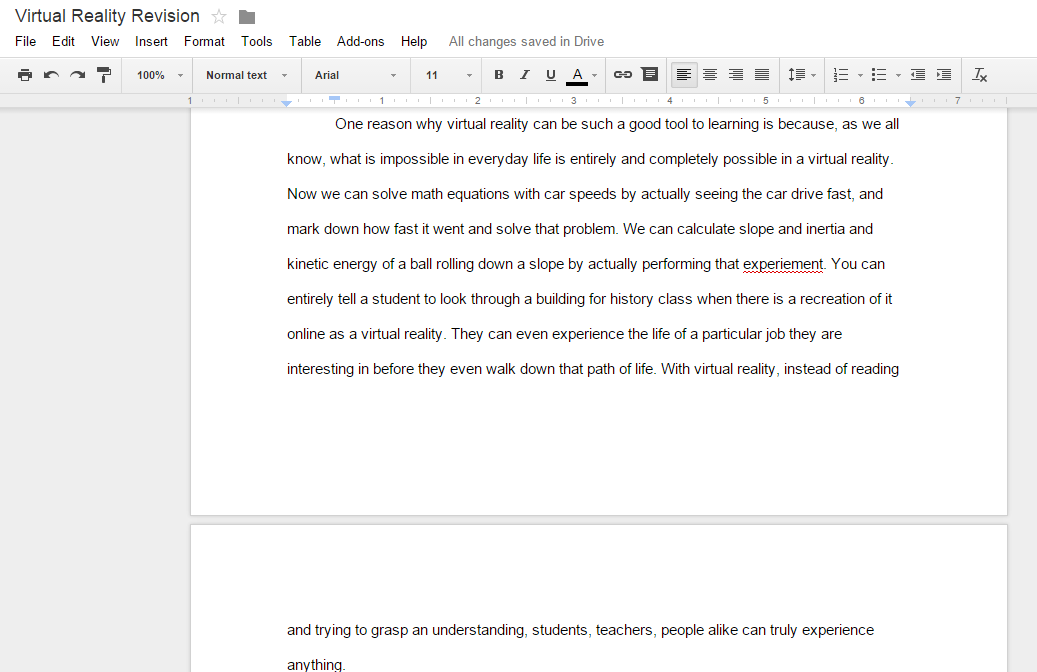
Task: Open the Normal text style dropdown
Action: tap(247, 75)
